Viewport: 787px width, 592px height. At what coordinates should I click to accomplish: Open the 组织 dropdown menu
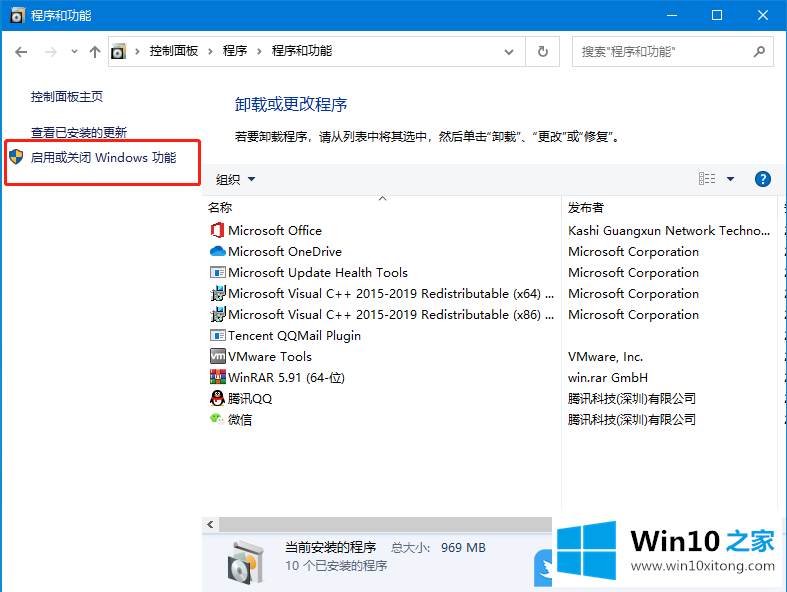235,179
